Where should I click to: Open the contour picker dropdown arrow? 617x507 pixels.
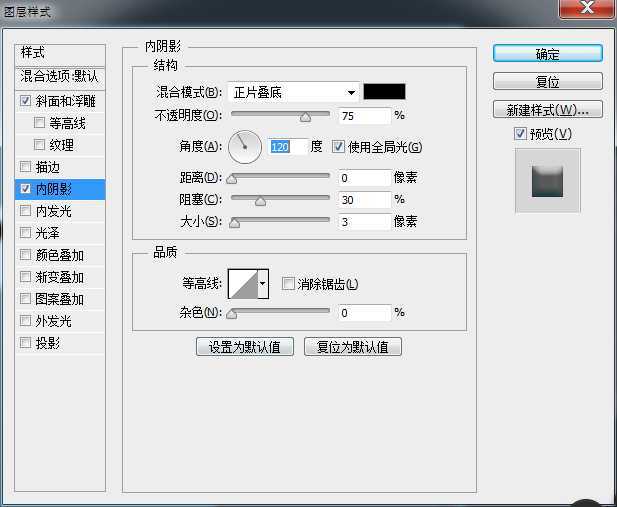click(x=263, y=285)
